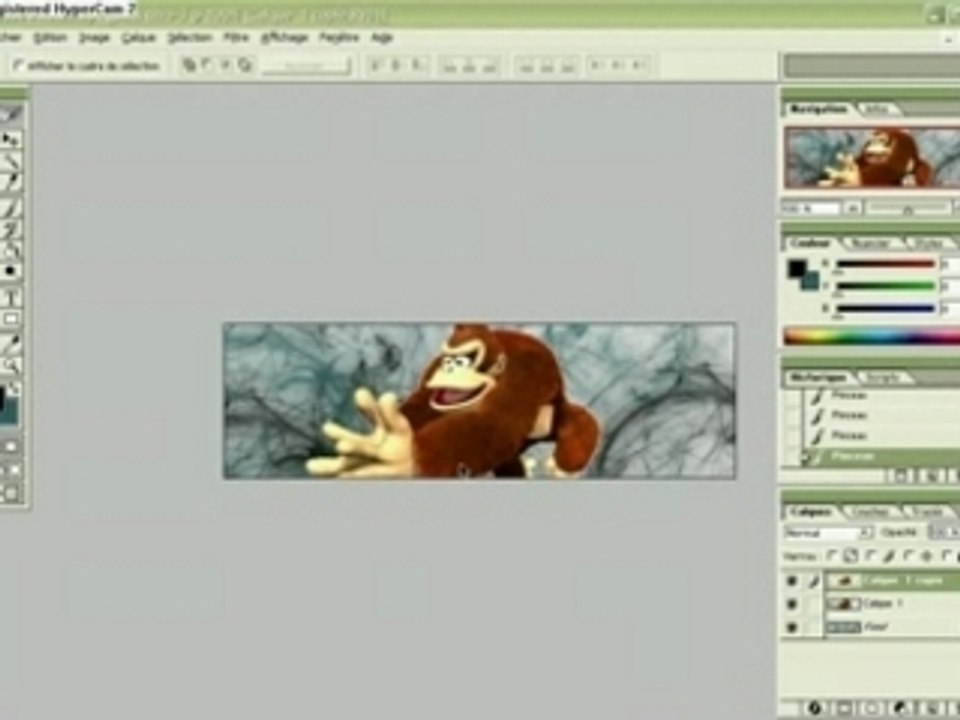Select the Calque 1 layer row

point(893,604)
